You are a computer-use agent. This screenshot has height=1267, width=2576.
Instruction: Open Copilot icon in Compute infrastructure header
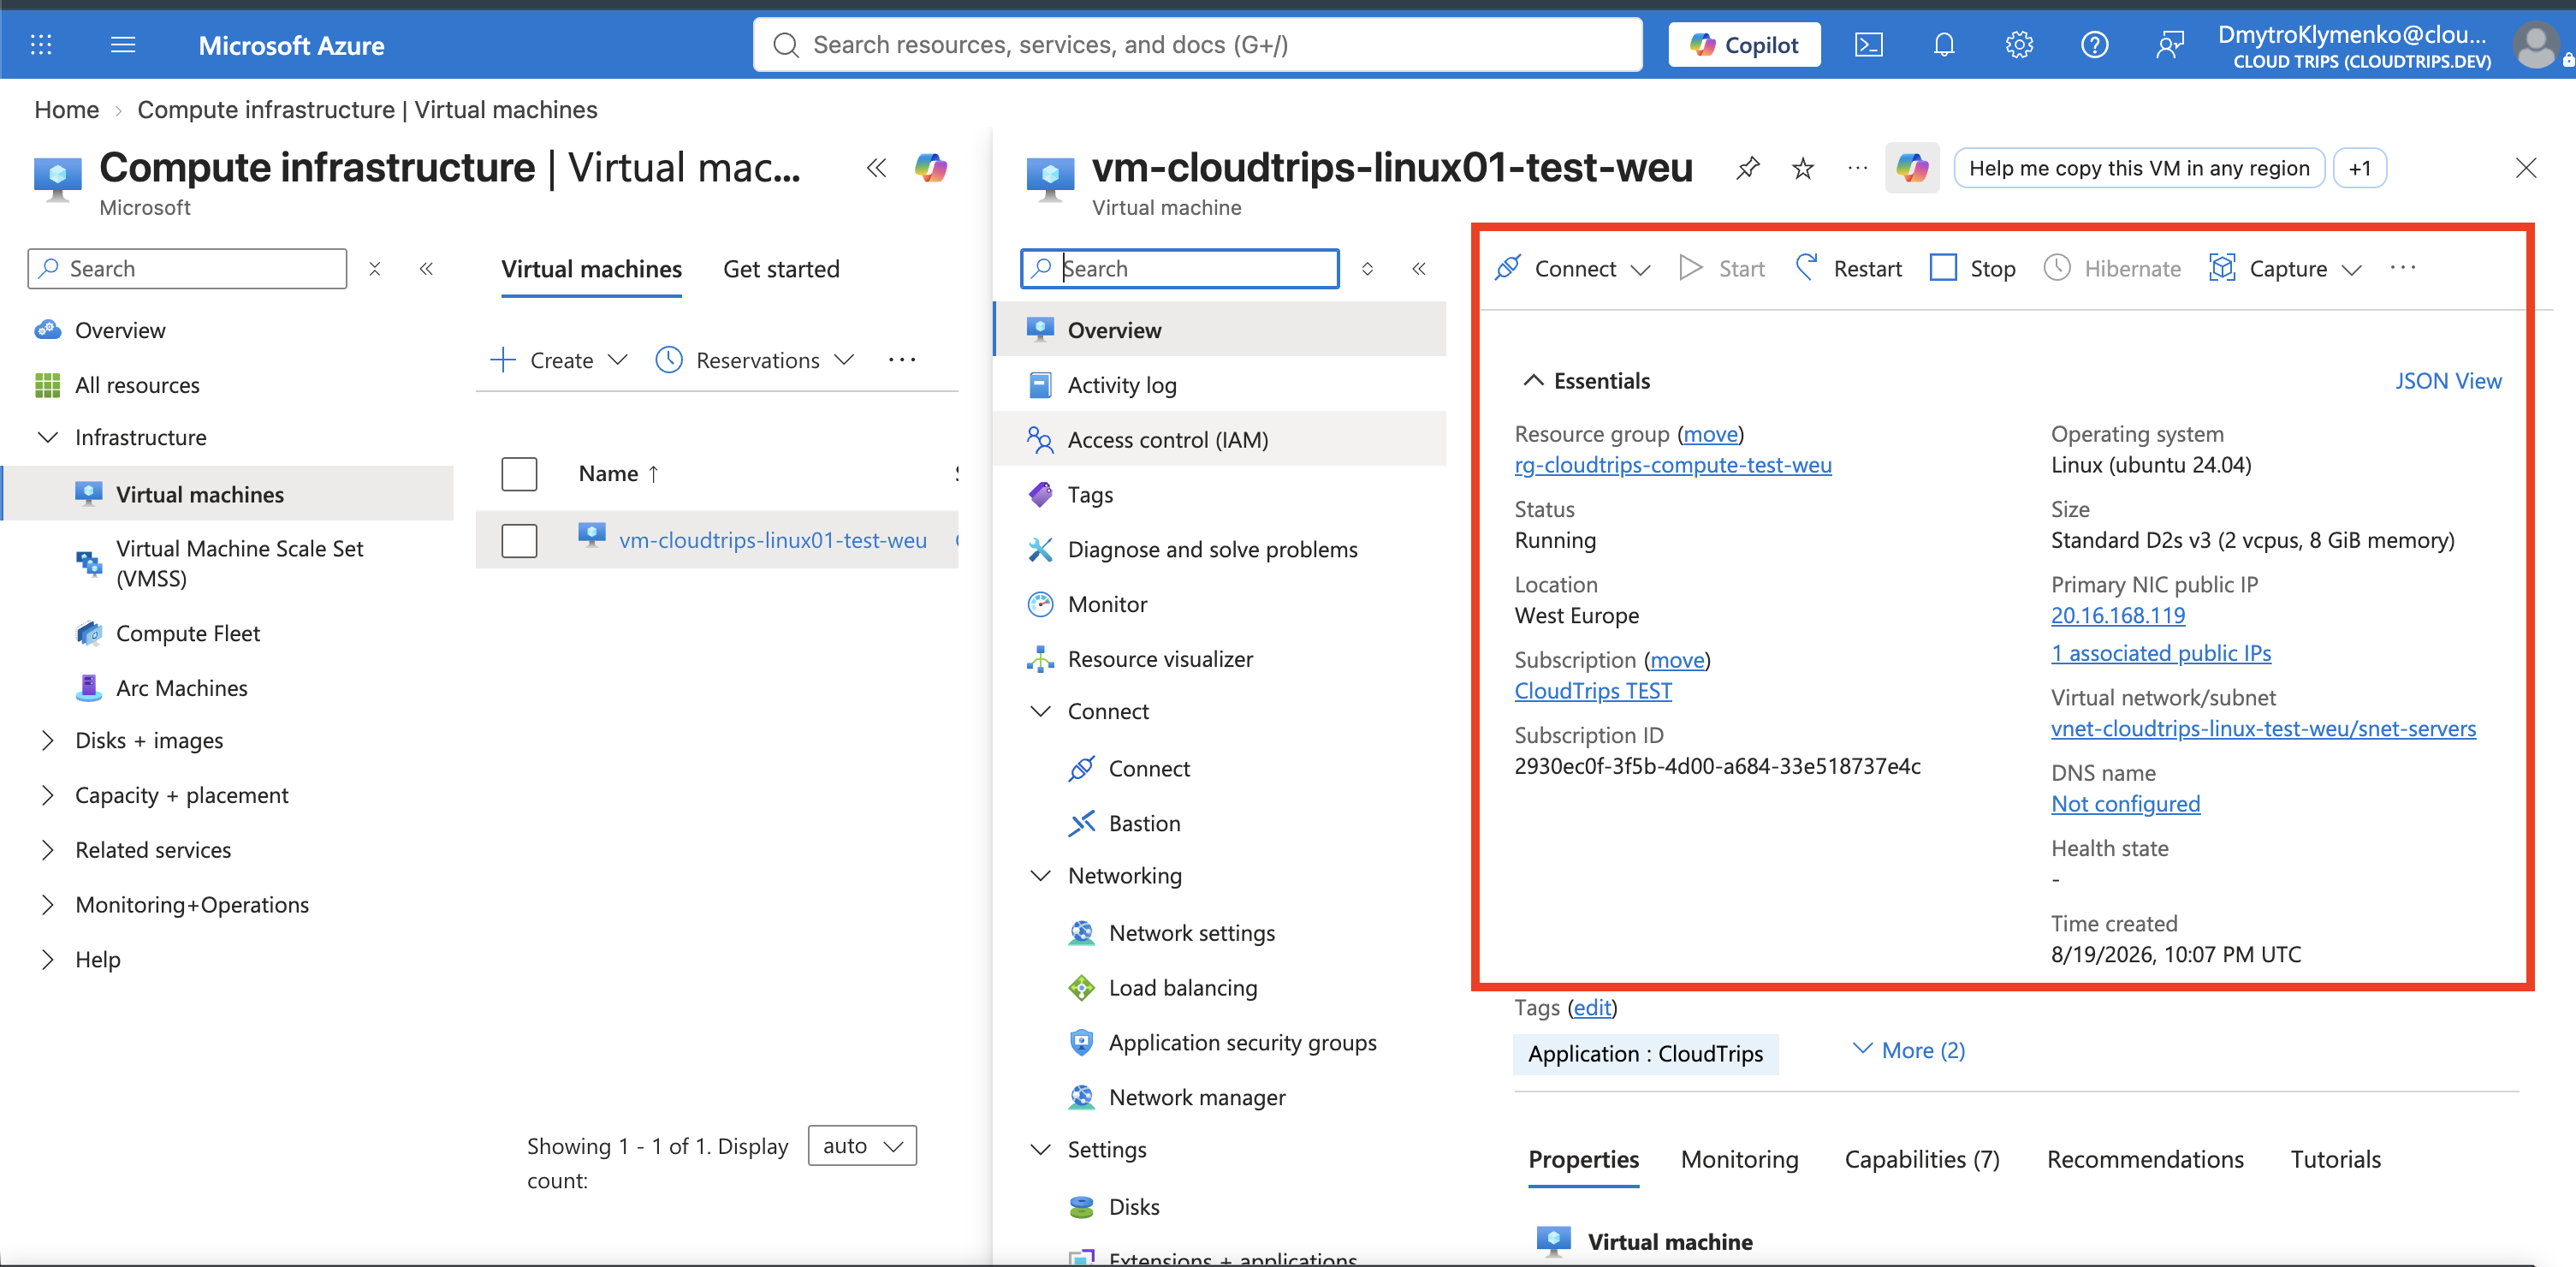[930, 168]
